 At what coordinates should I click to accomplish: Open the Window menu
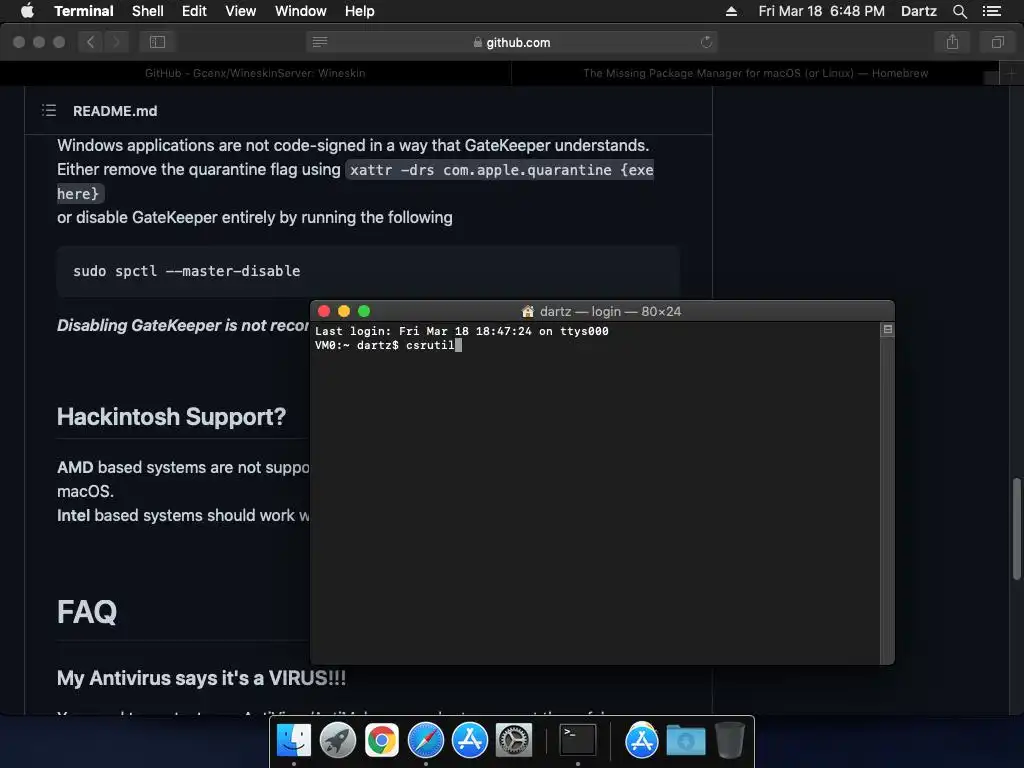300,11
